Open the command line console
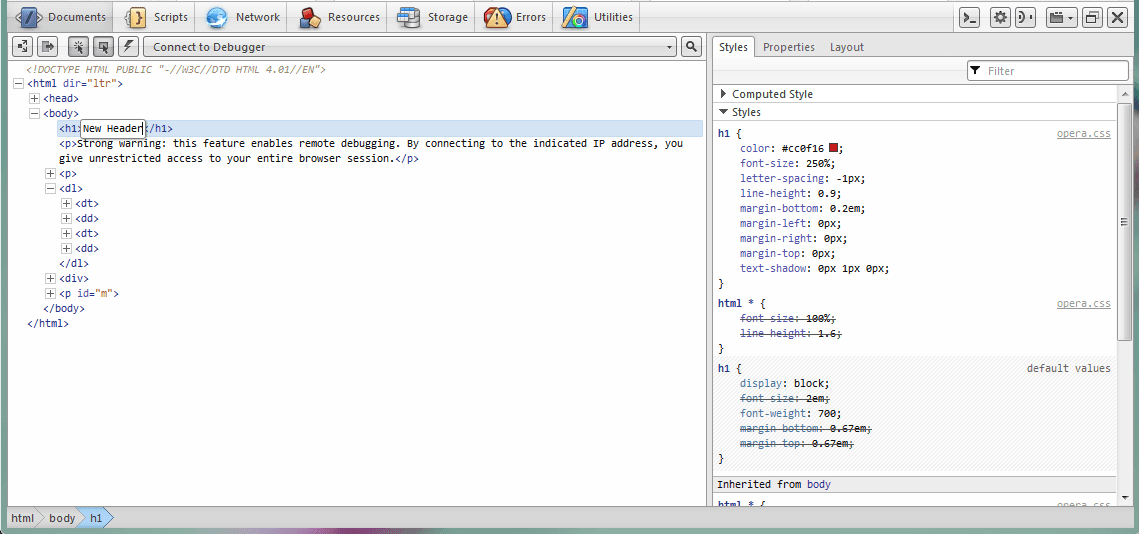This screenshot has height=534, width=1139. 969,17
